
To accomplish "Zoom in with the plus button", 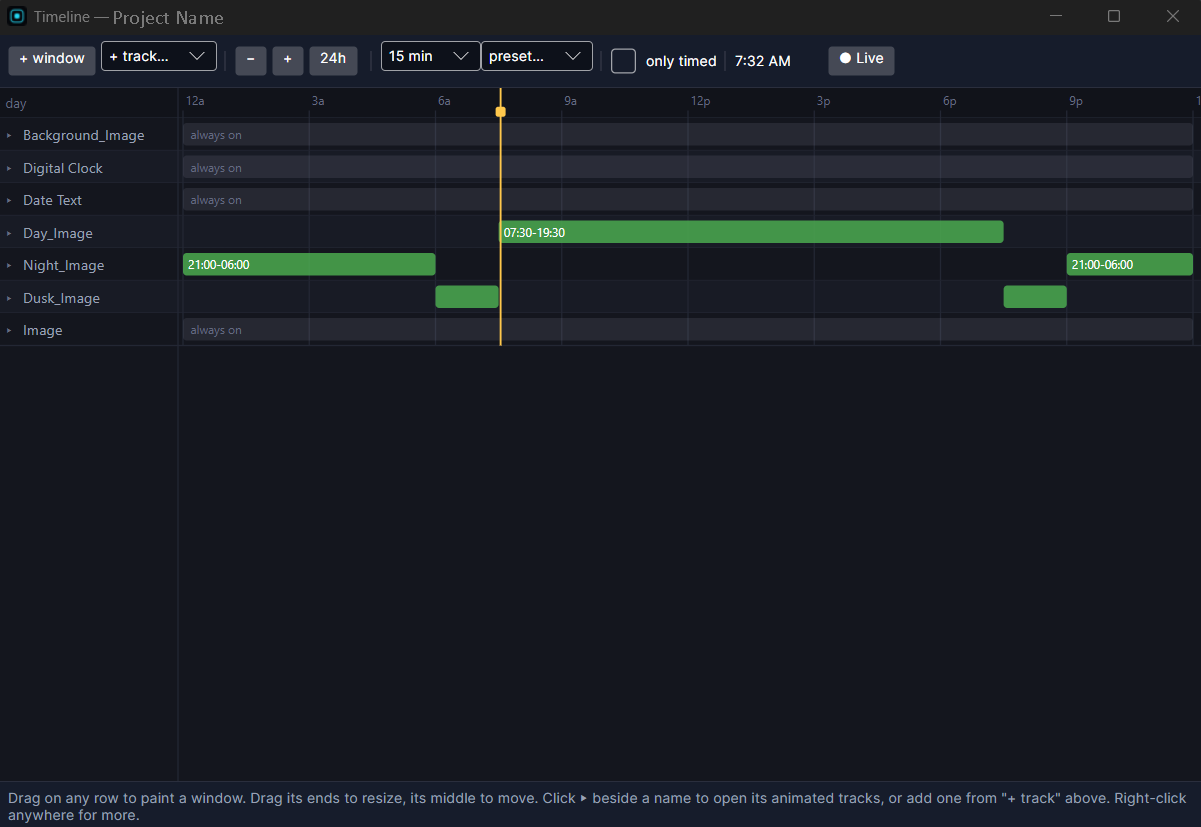I will tap(287, 60).
